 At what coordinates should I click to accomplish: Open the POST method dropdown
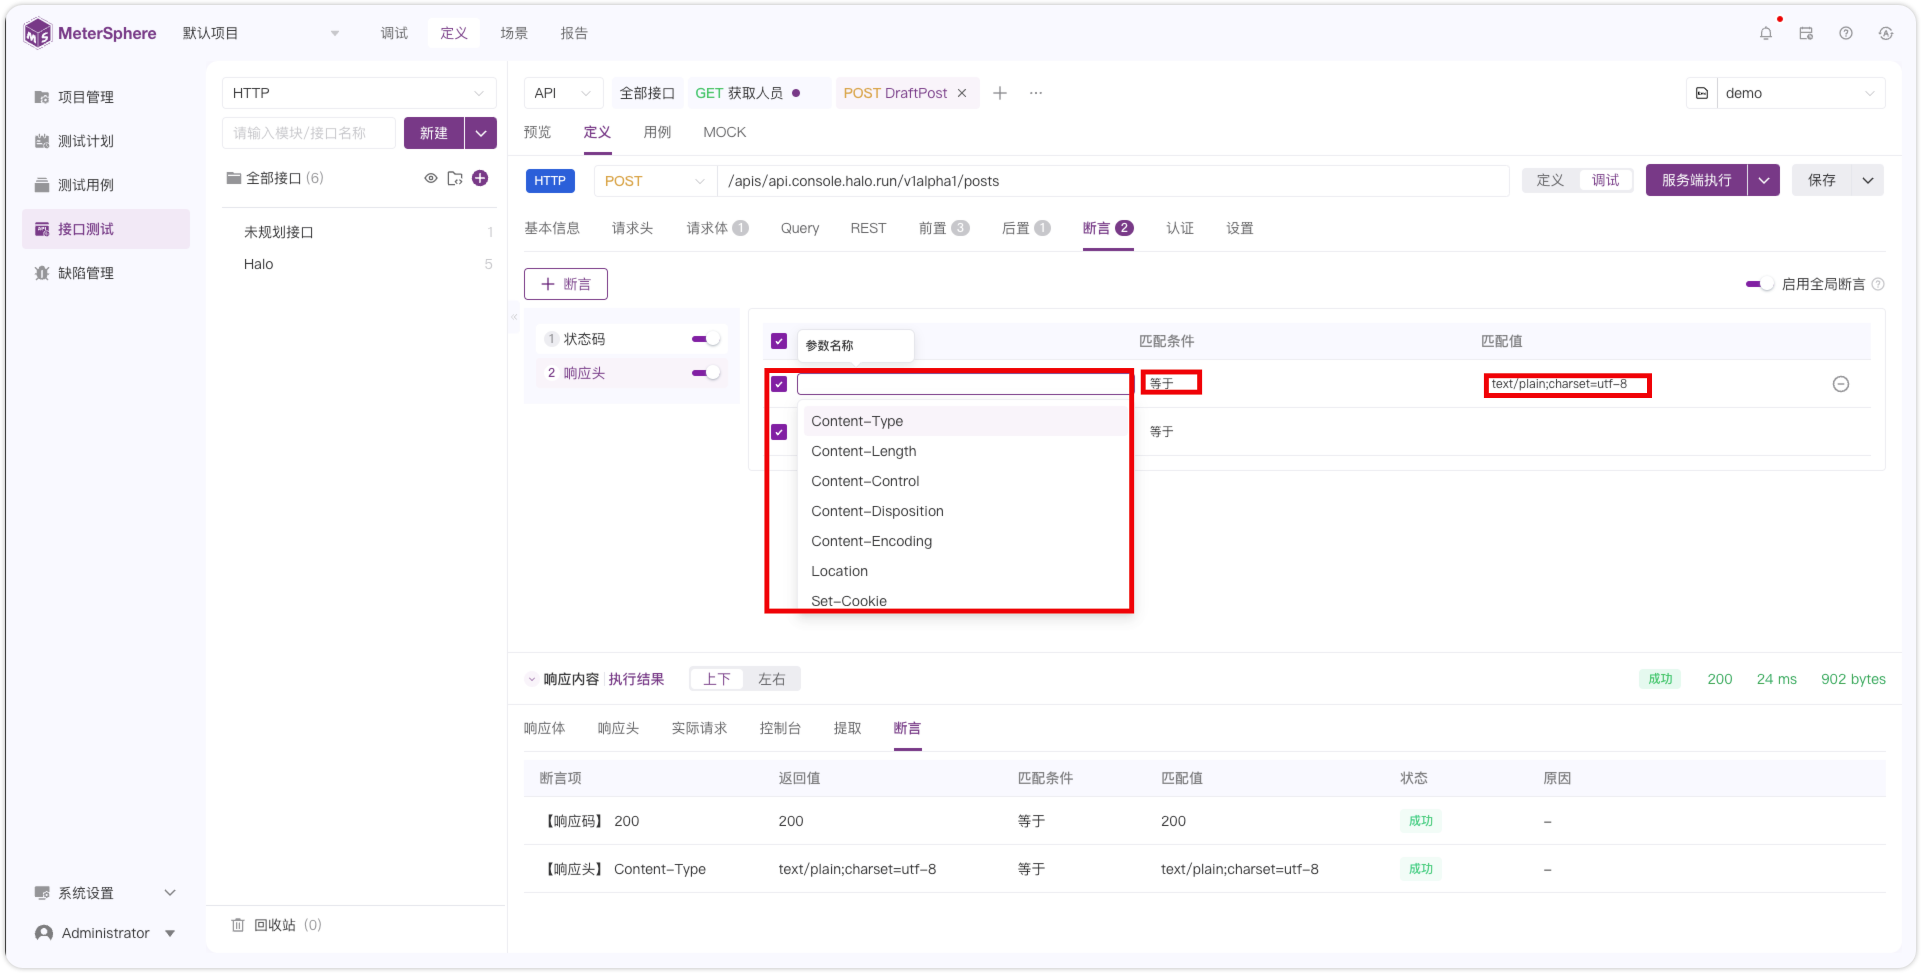655,181
